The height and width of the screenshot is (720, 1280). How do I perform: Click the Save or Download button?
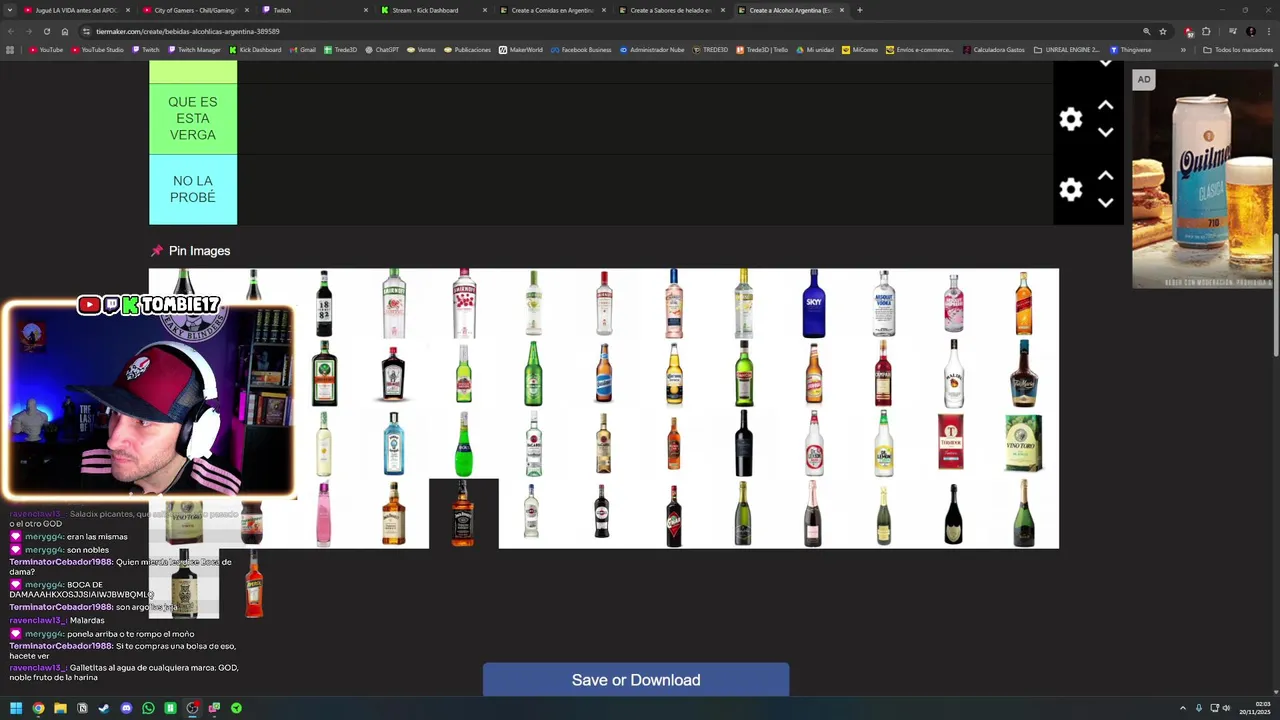(x=636, y=680)
